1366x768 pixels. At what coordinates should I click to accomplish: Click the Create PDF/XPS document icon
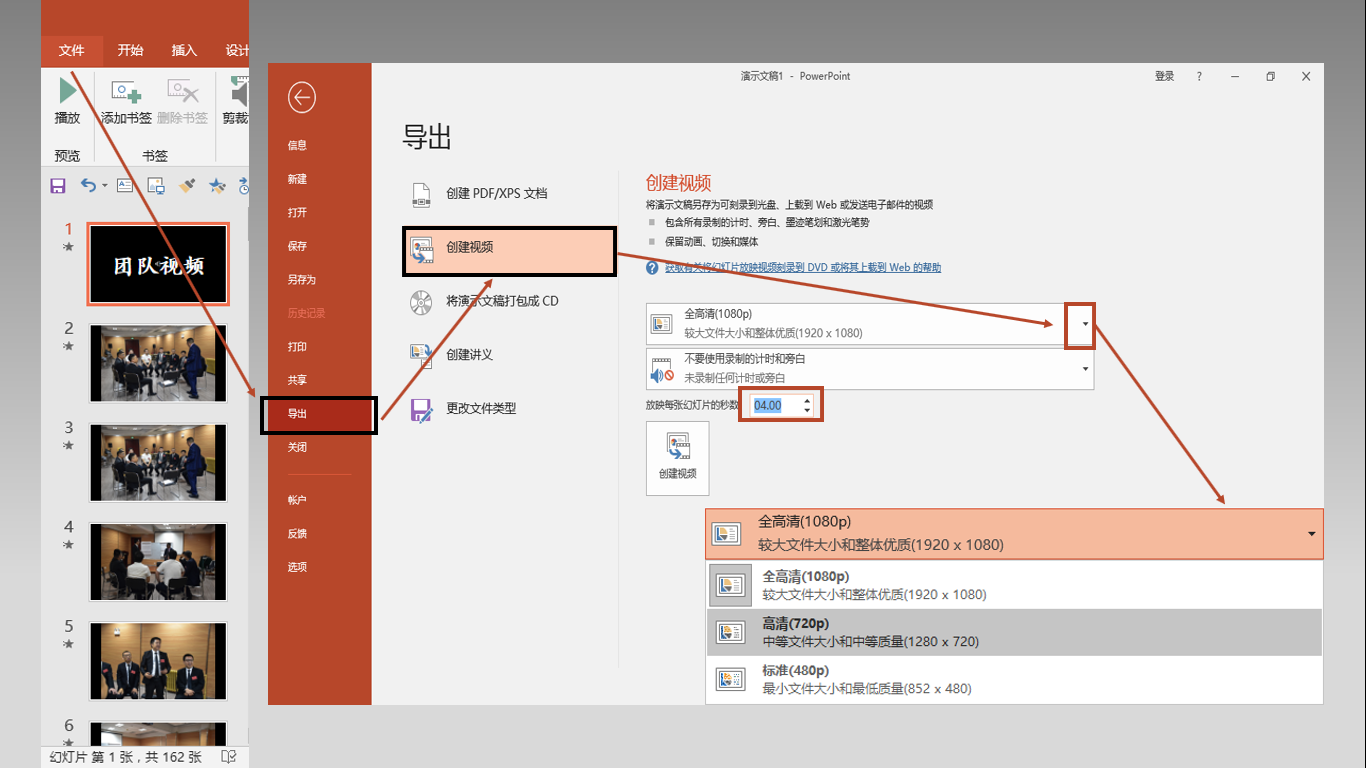[x=421, y=193]
